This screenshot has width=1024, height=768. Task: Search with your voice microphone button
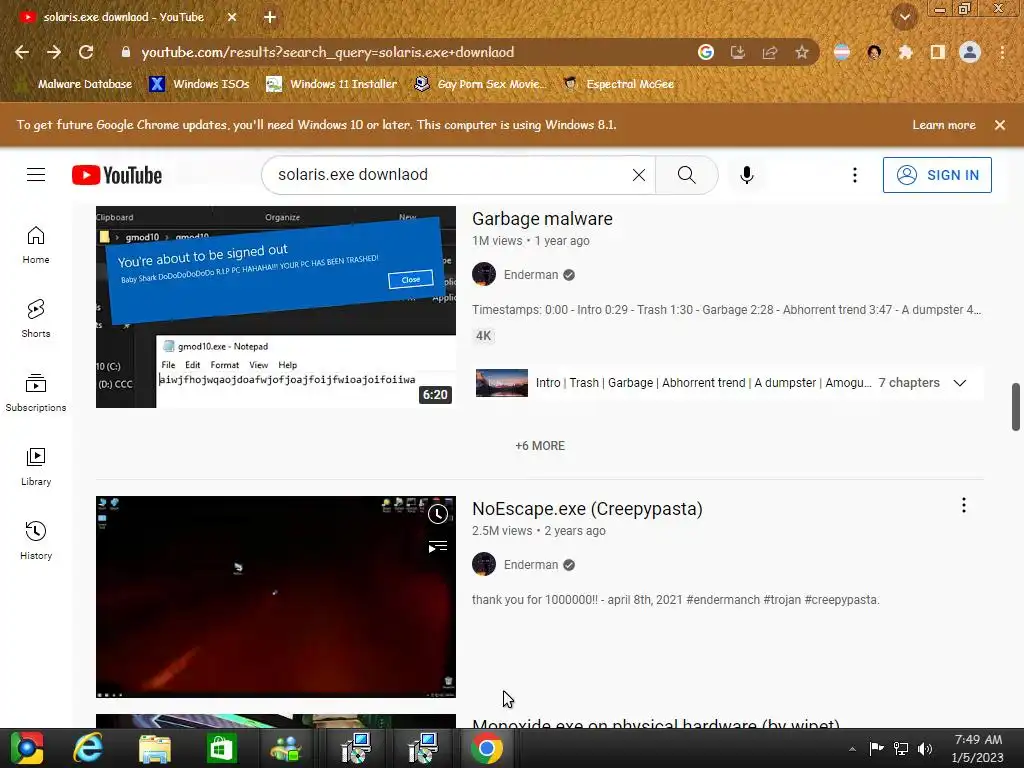(746, 175)
